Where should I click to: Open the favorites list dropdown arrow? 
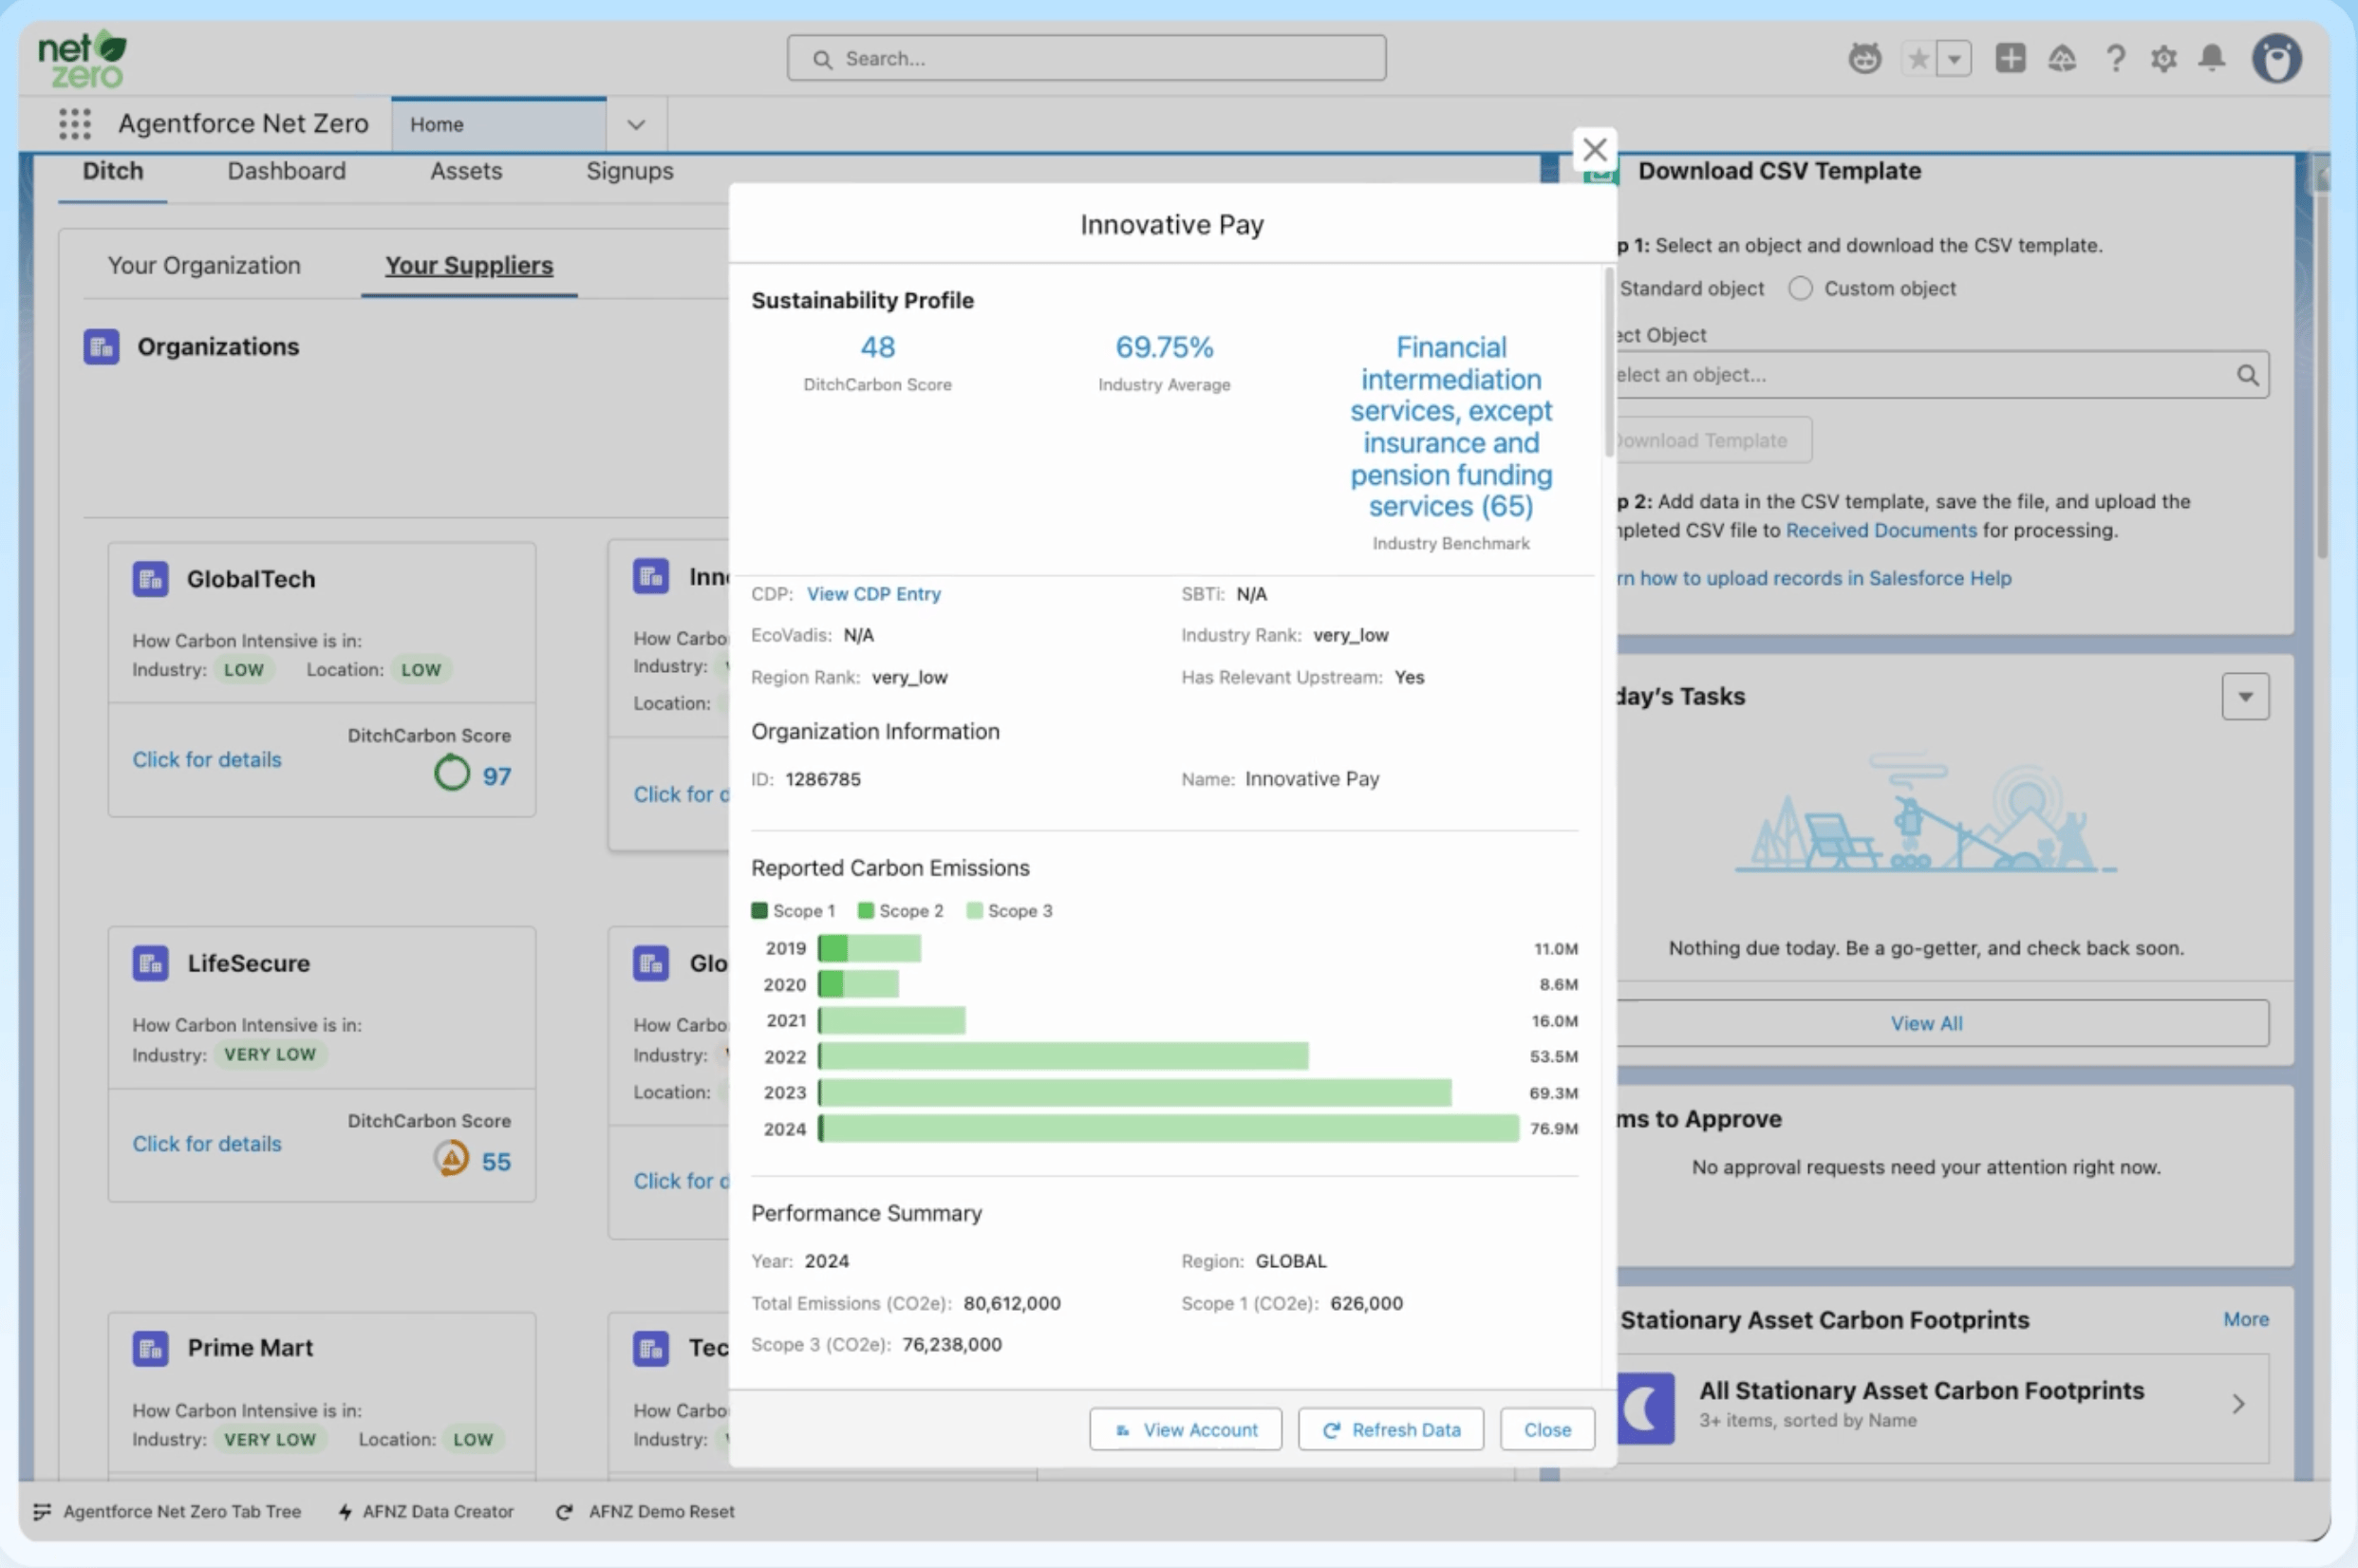[1954, 58]
